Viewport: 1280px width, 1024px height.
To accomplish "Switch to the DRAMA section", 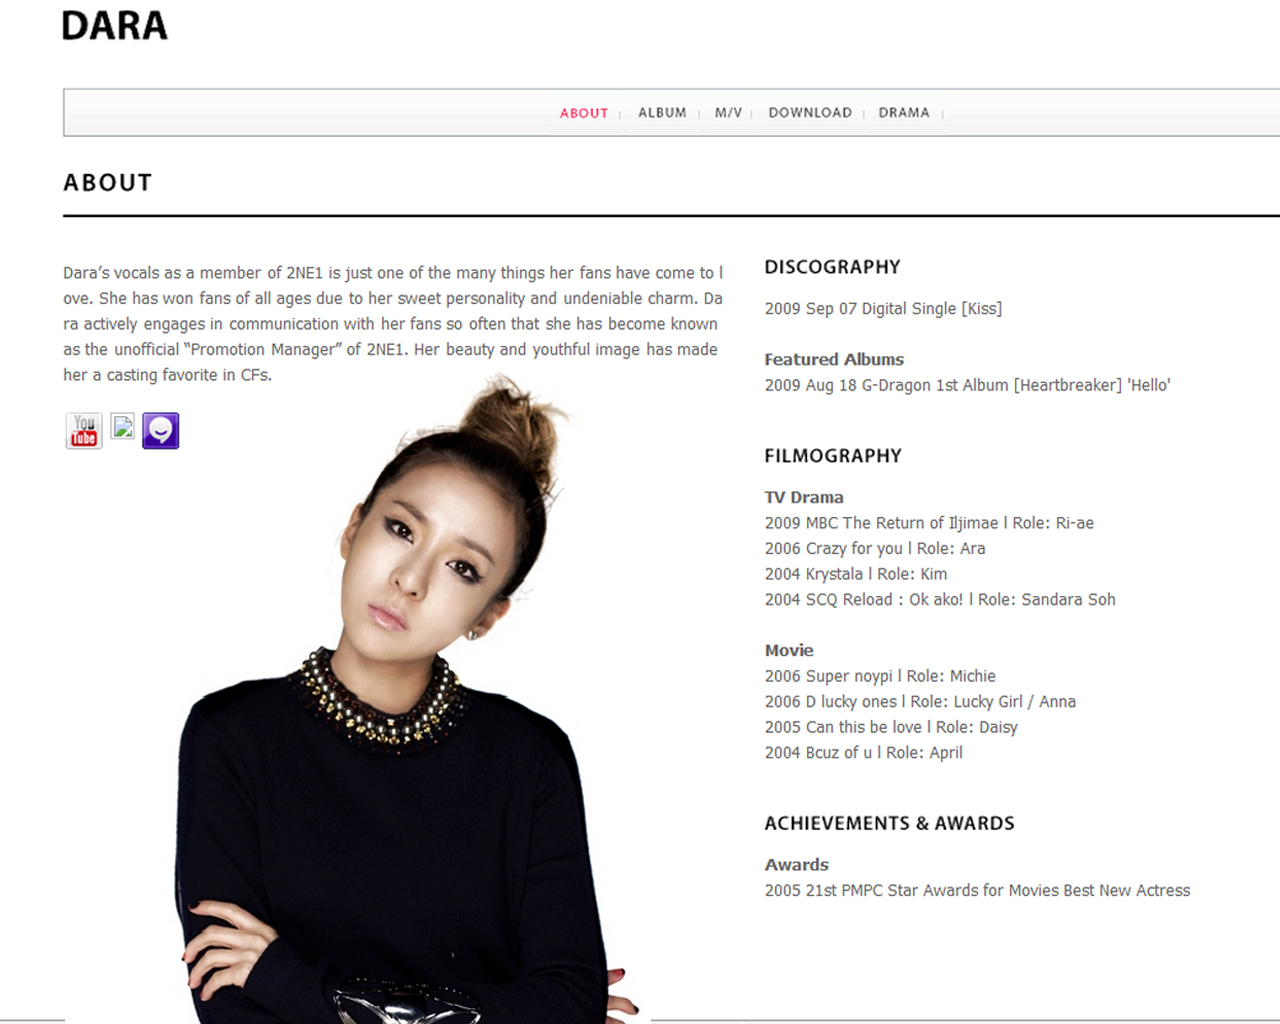I will [904, 113].
